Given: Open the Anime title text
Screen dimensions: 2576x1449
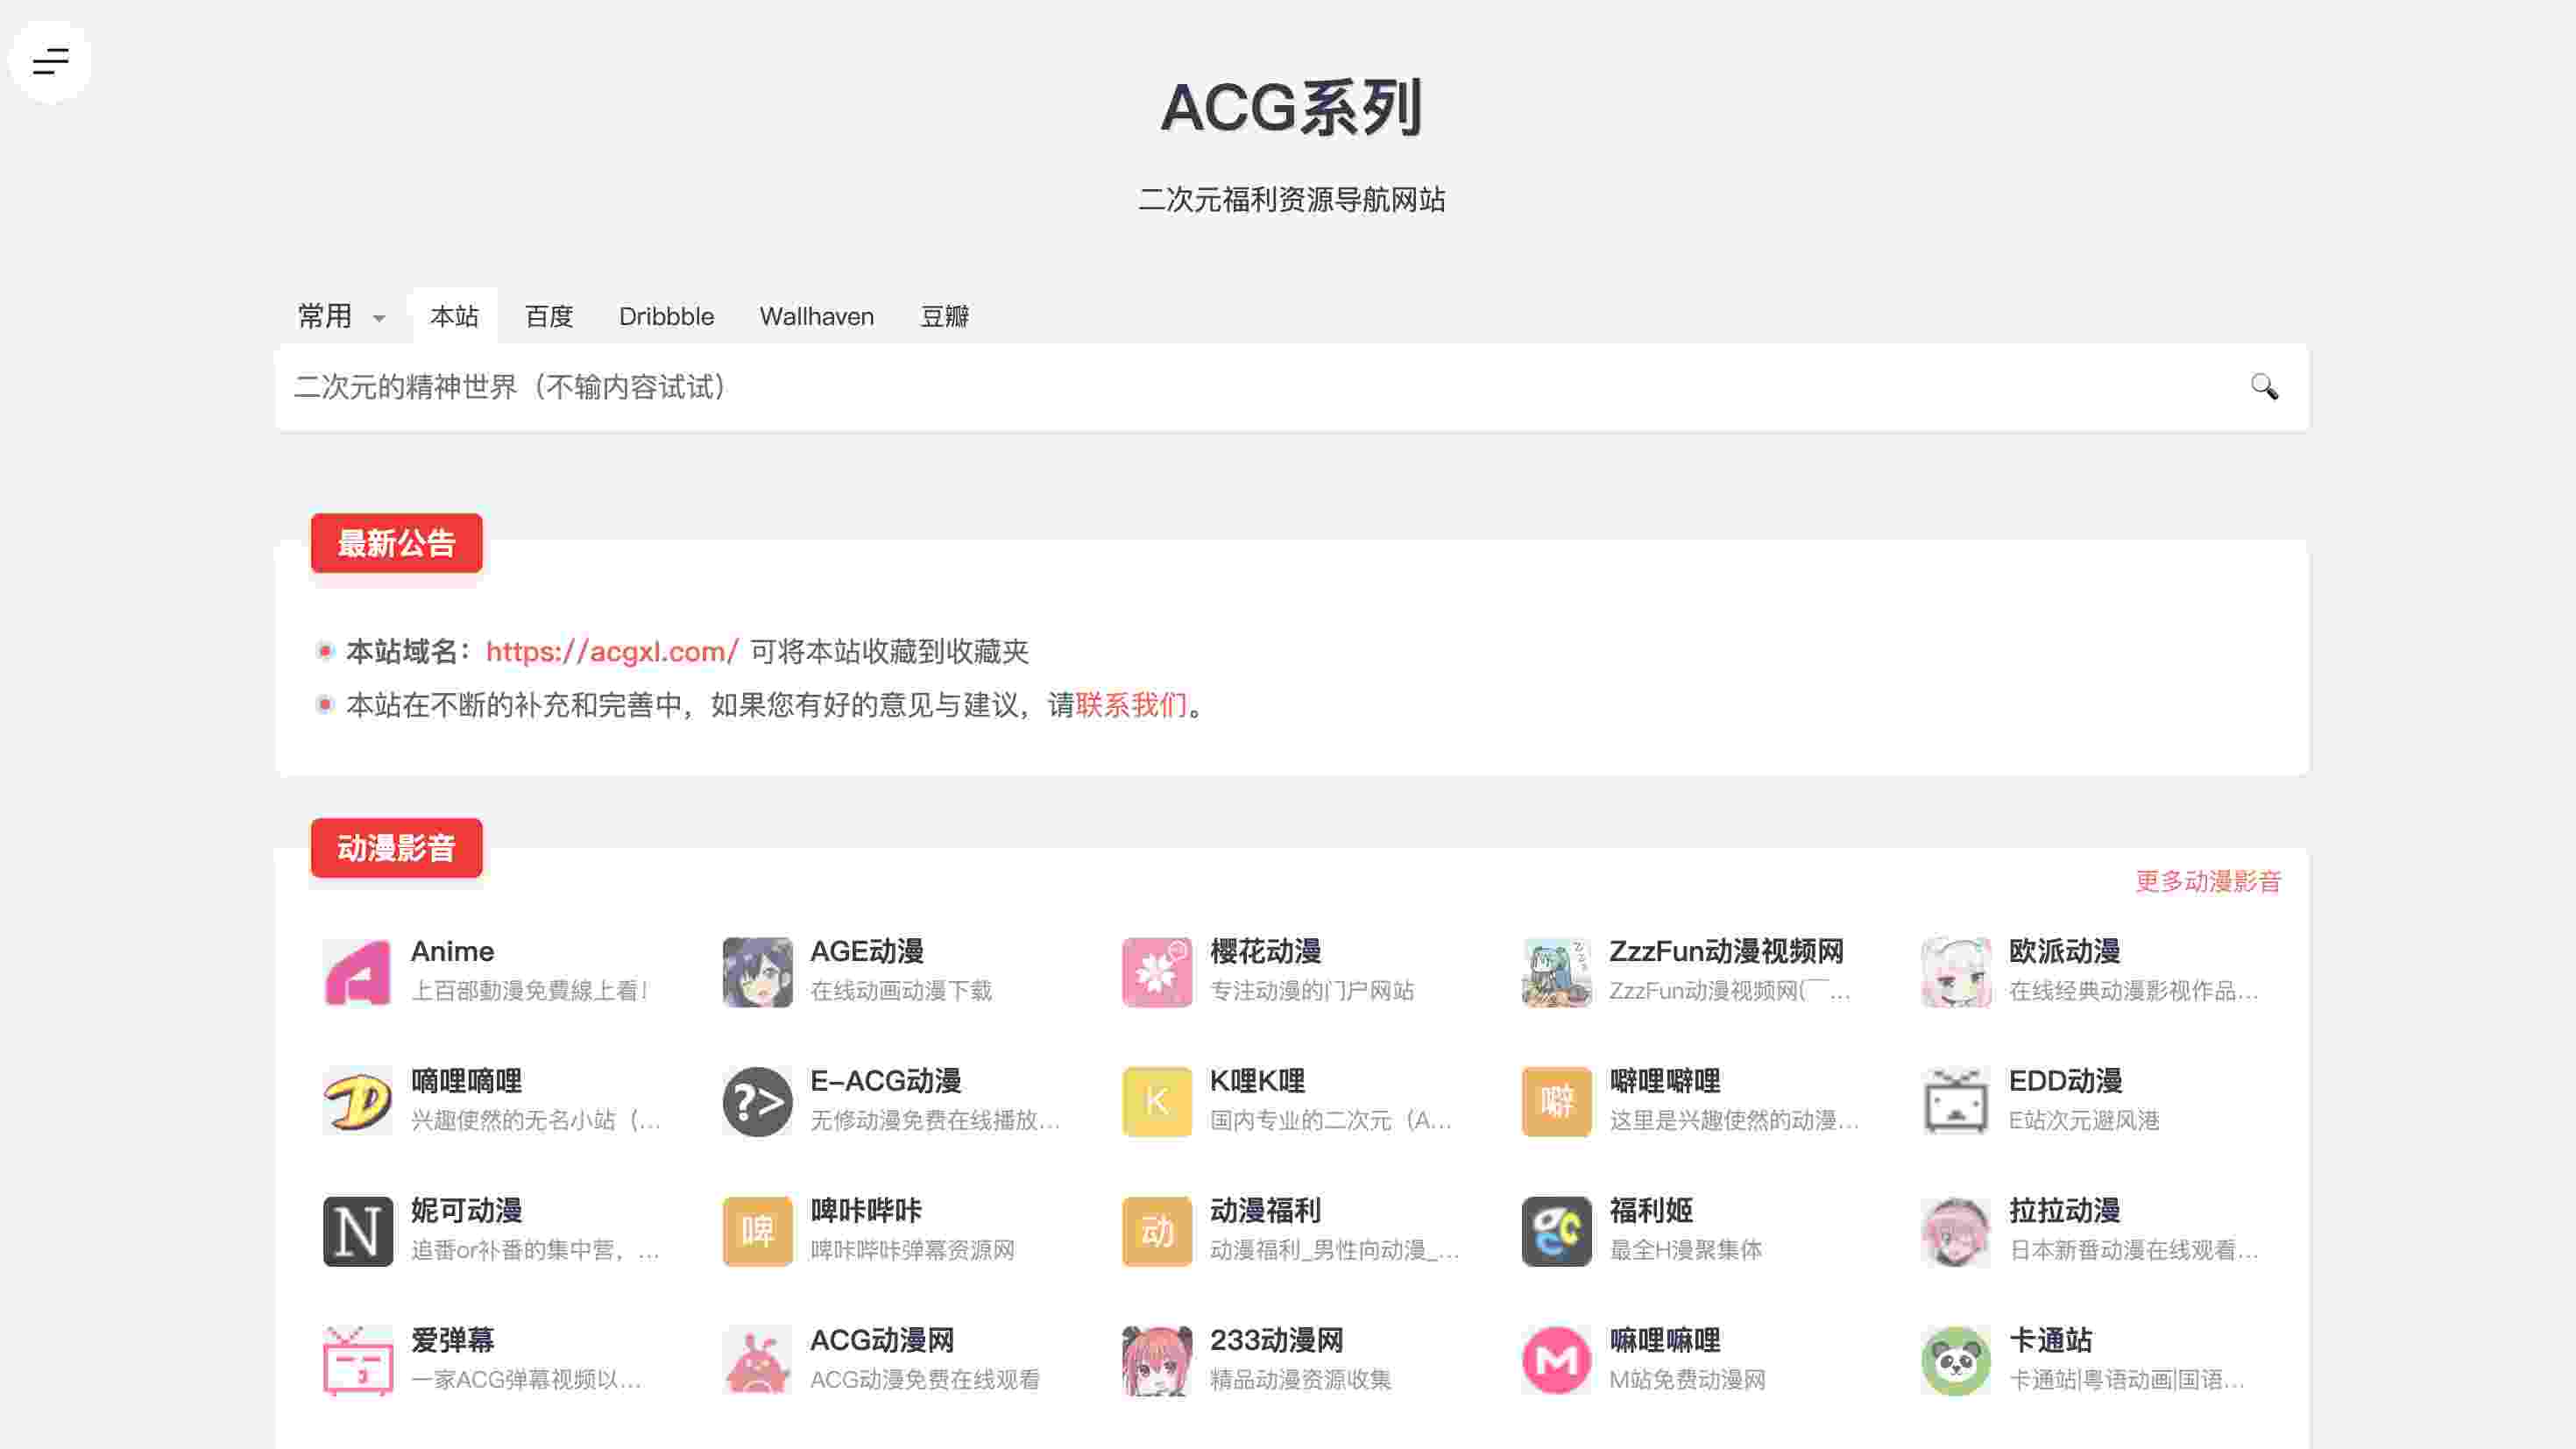Looking at the screenshot, I should point(452,951).
